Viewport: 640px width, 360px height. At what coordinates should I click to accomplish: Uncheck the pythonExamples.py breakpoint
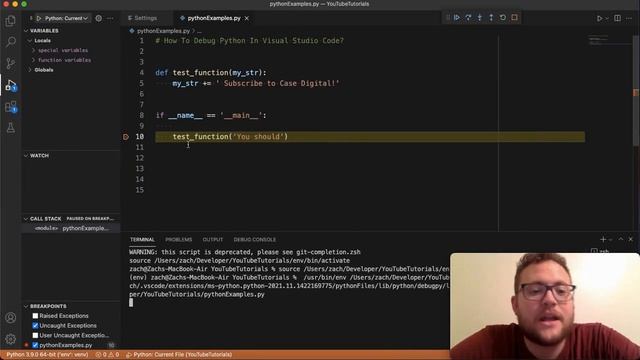click(x=35, y=345)
